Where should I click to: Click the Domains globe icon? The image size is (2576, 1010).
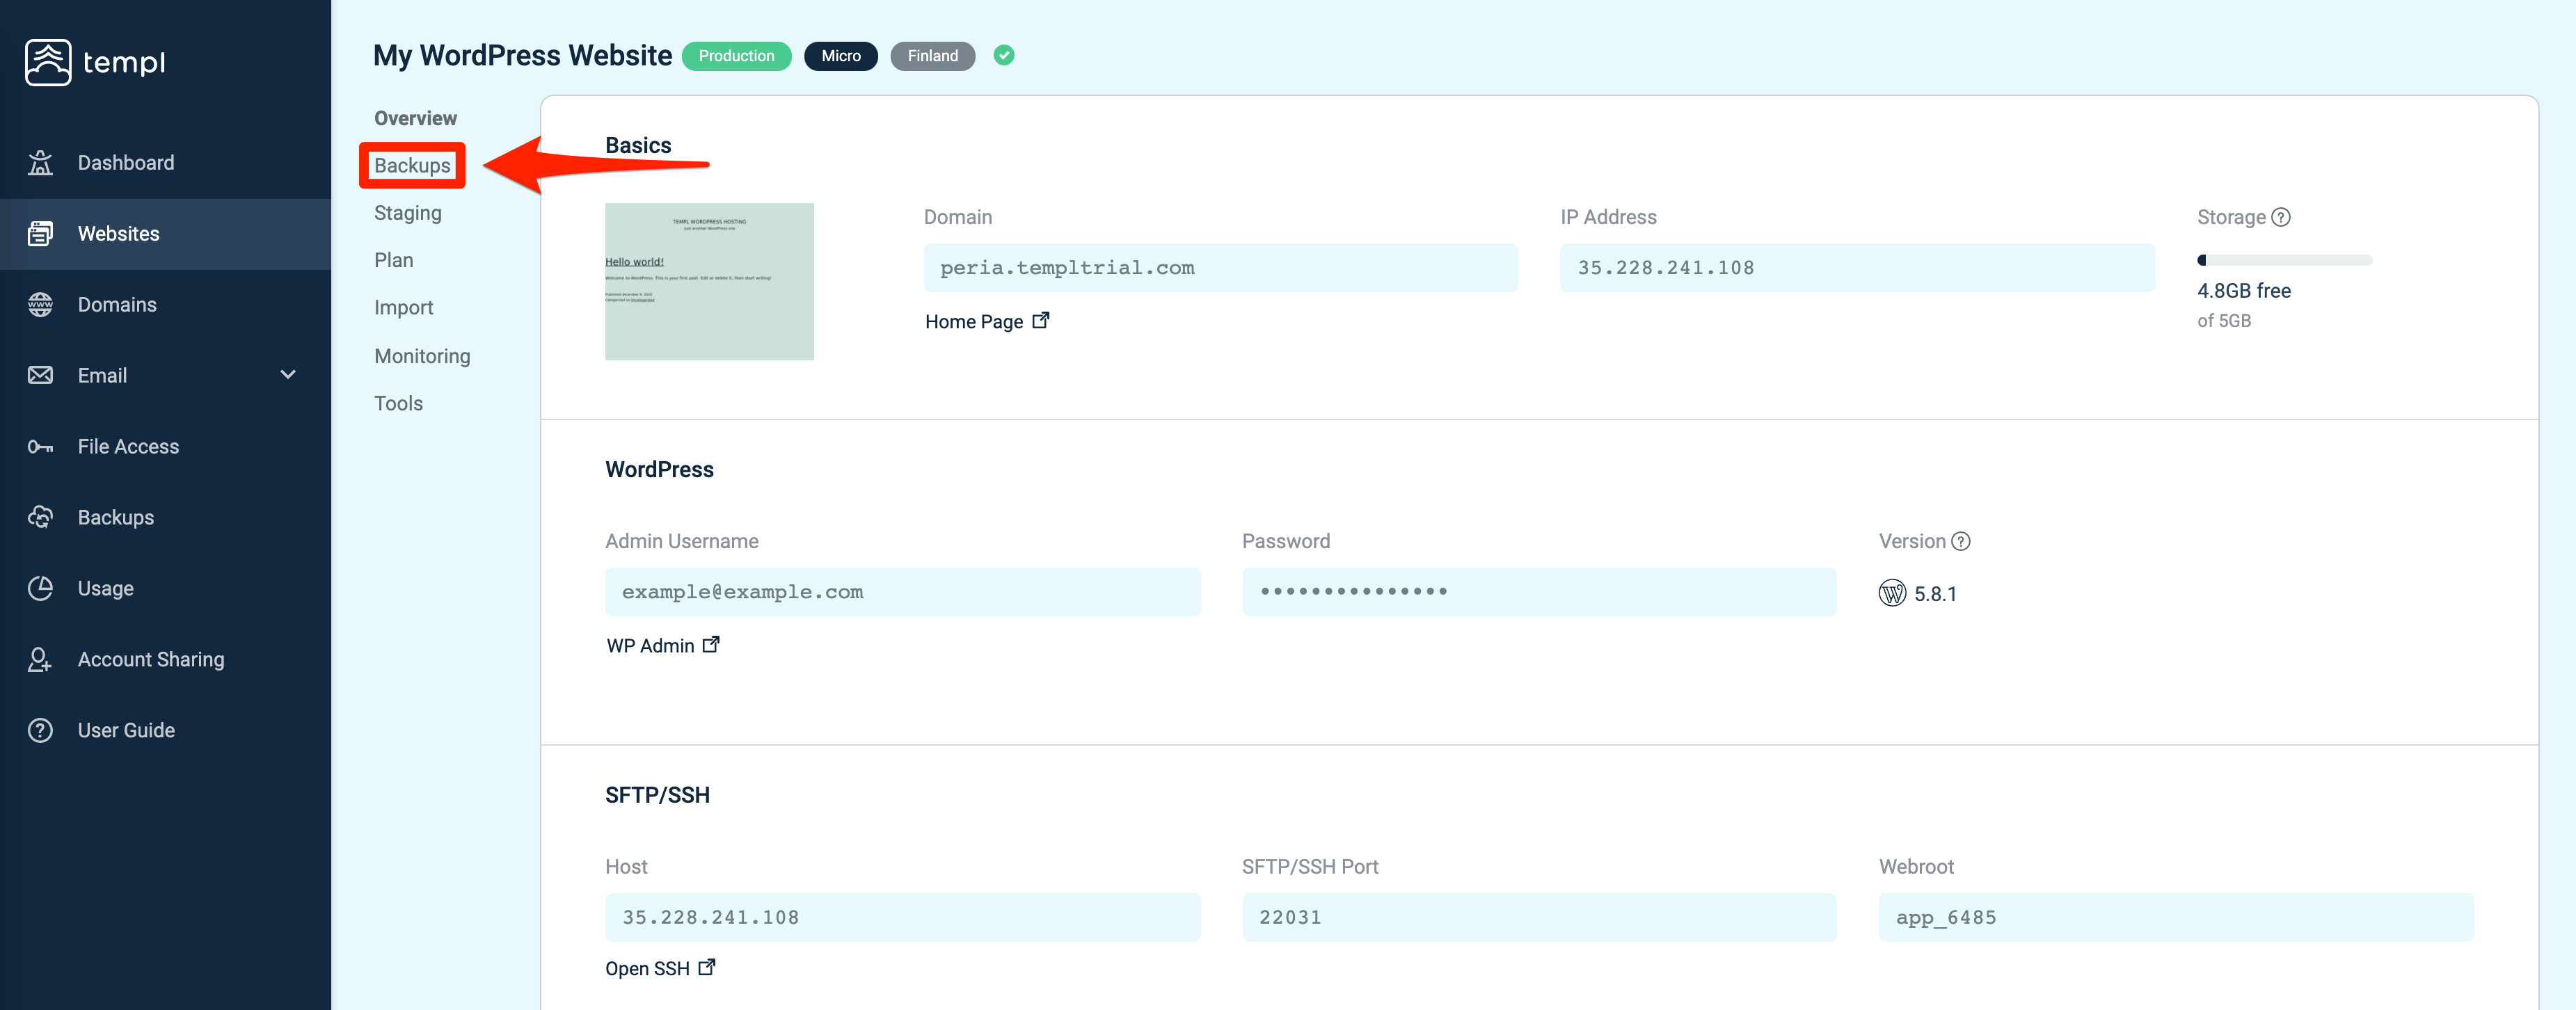(40, 304)
